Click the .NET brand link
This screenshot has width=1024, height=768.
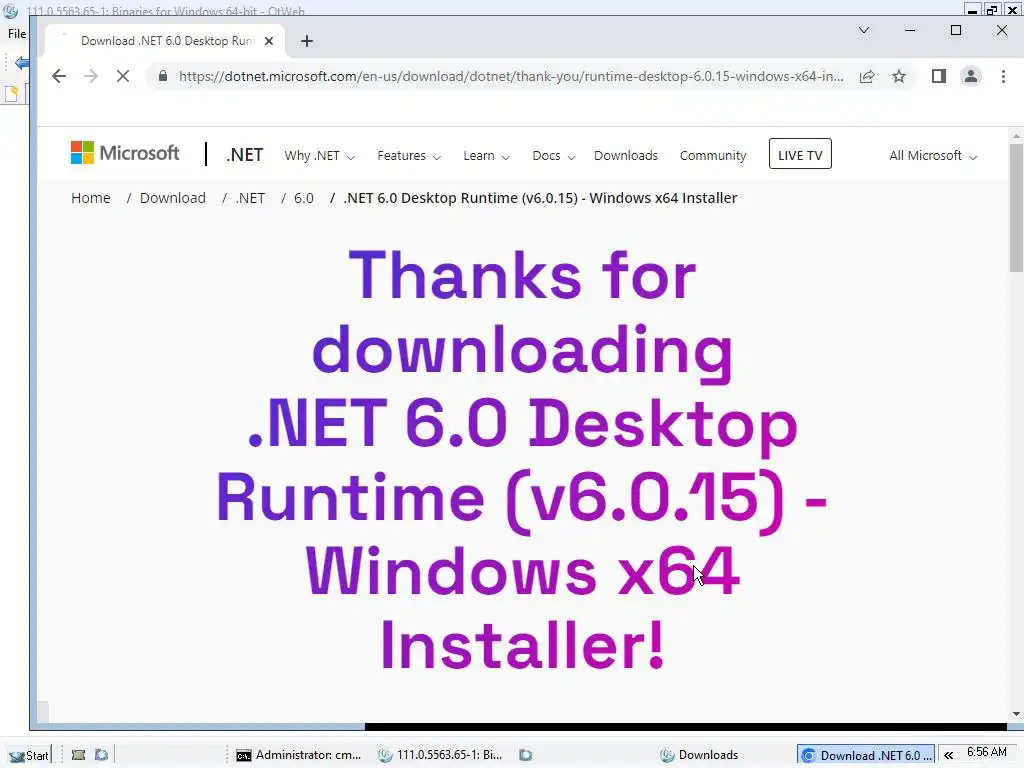click(x=244, y=155)
